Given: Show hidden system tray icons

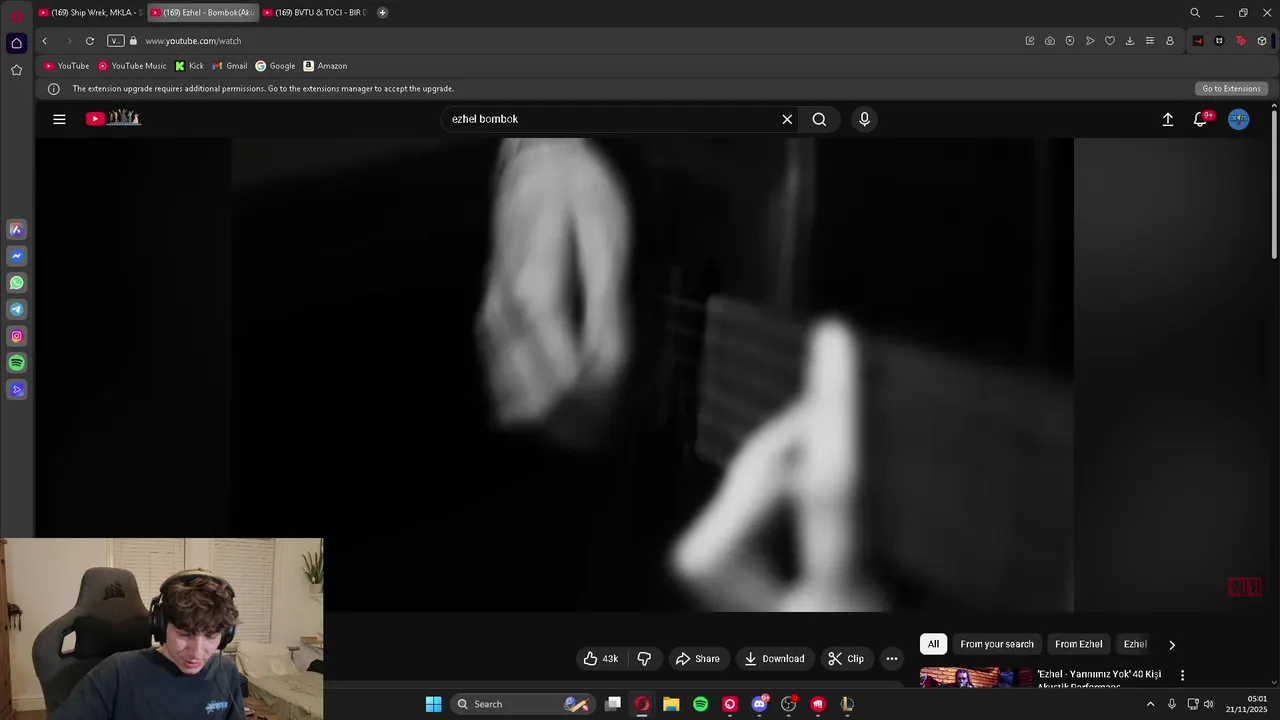Looking at the screenshot, I should (1150, 704).
